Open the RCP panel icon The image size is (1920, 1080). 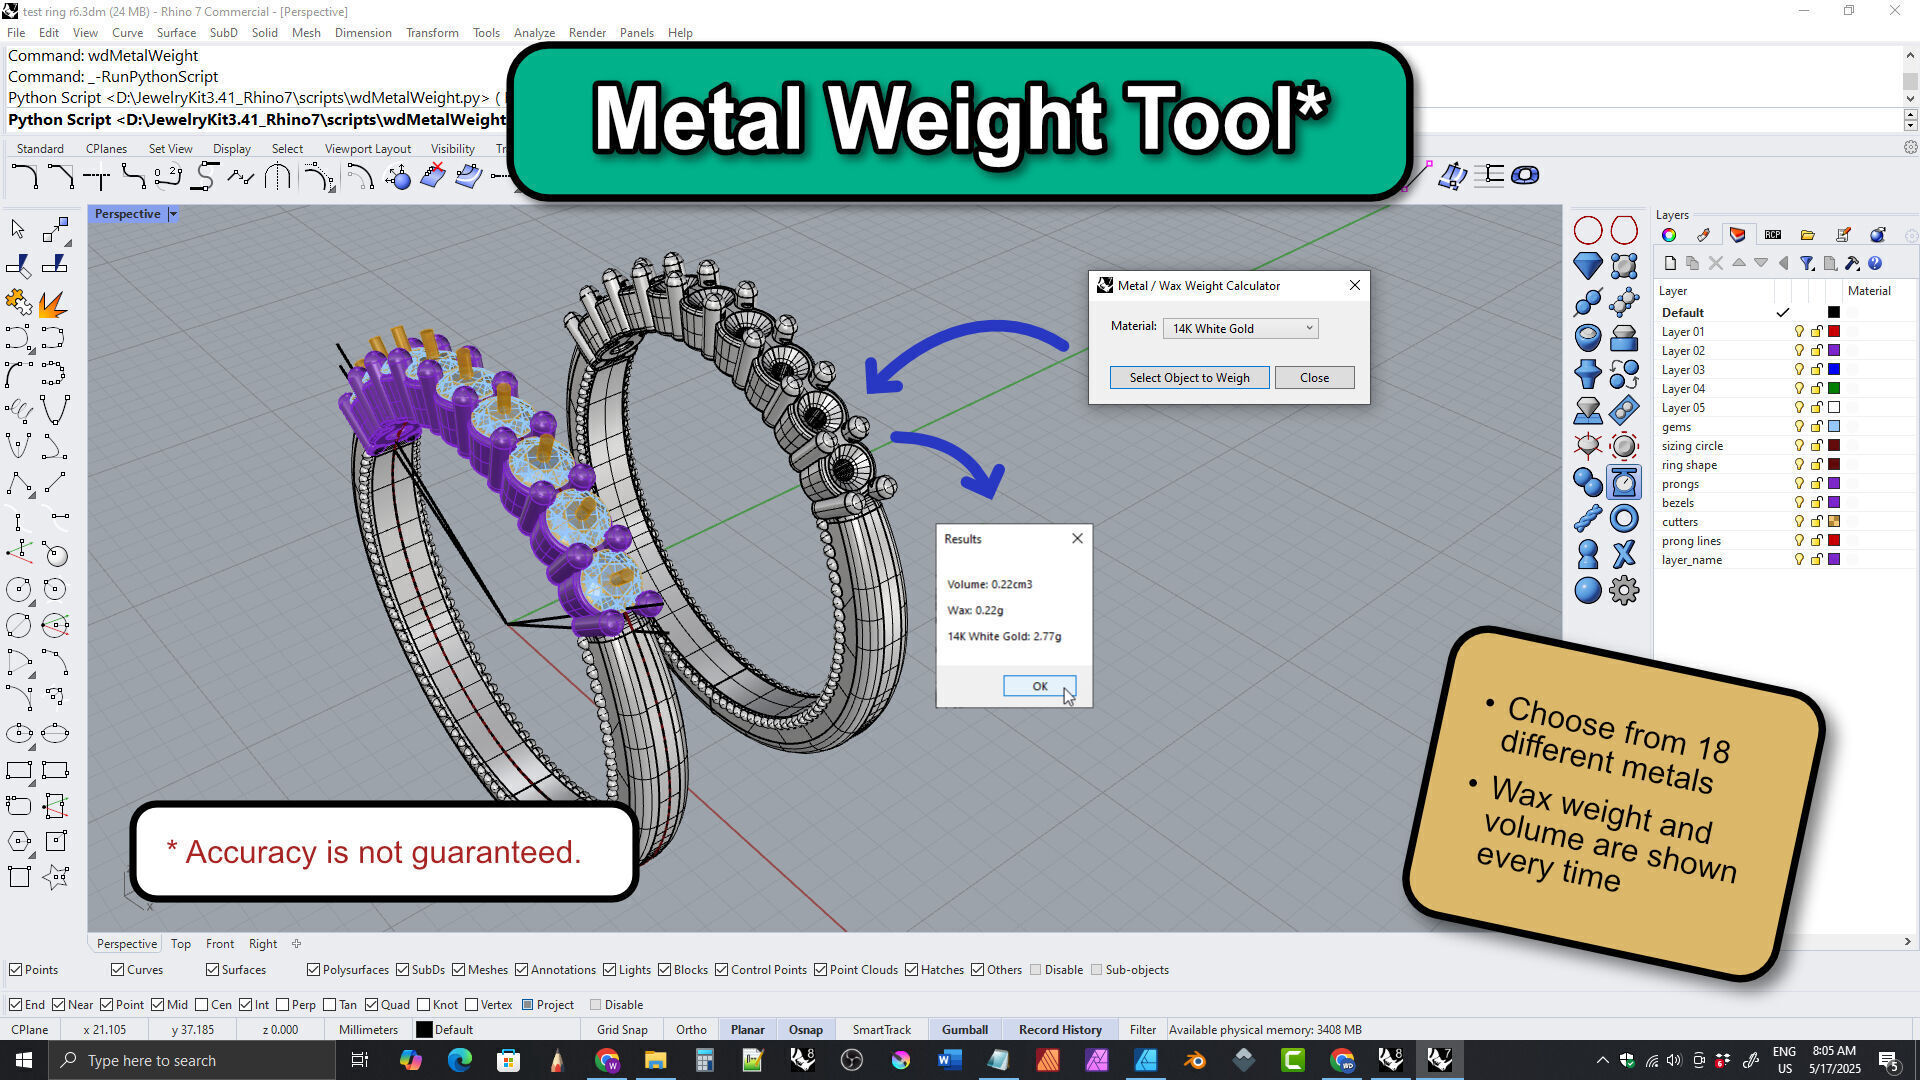(x=1773, y=235)
